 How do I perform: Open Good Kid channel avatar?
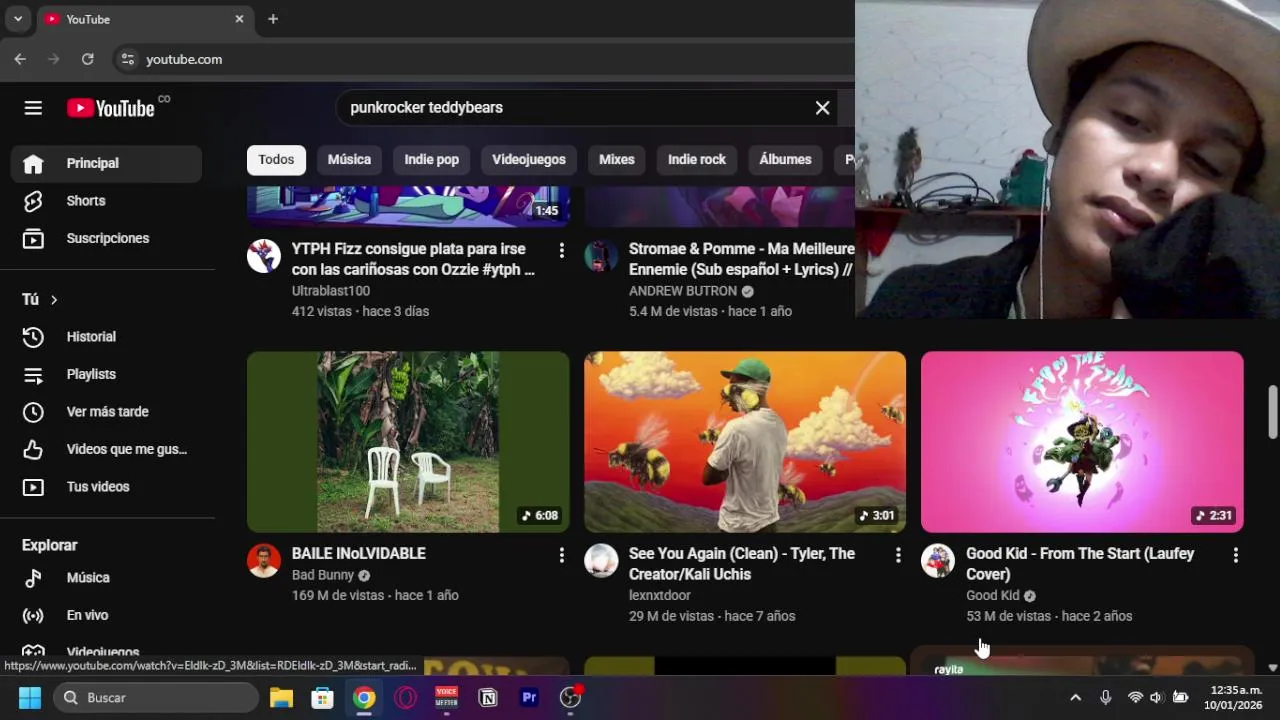(938, 561)
